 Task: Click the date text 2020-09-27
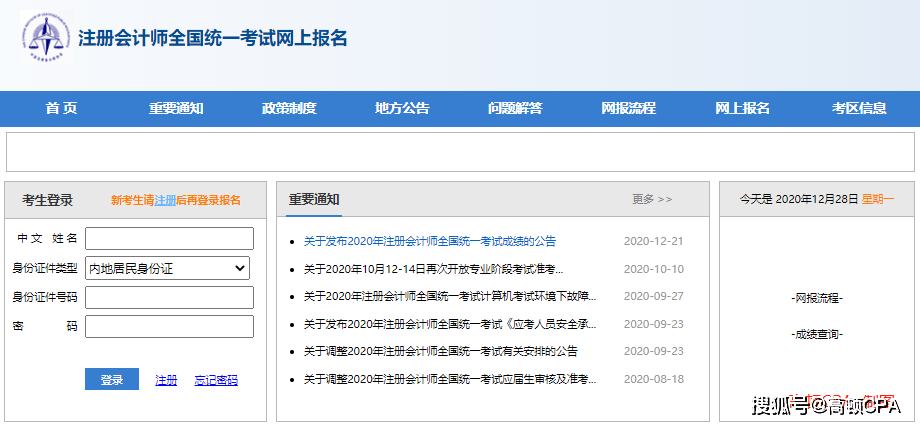pos(654,296)
